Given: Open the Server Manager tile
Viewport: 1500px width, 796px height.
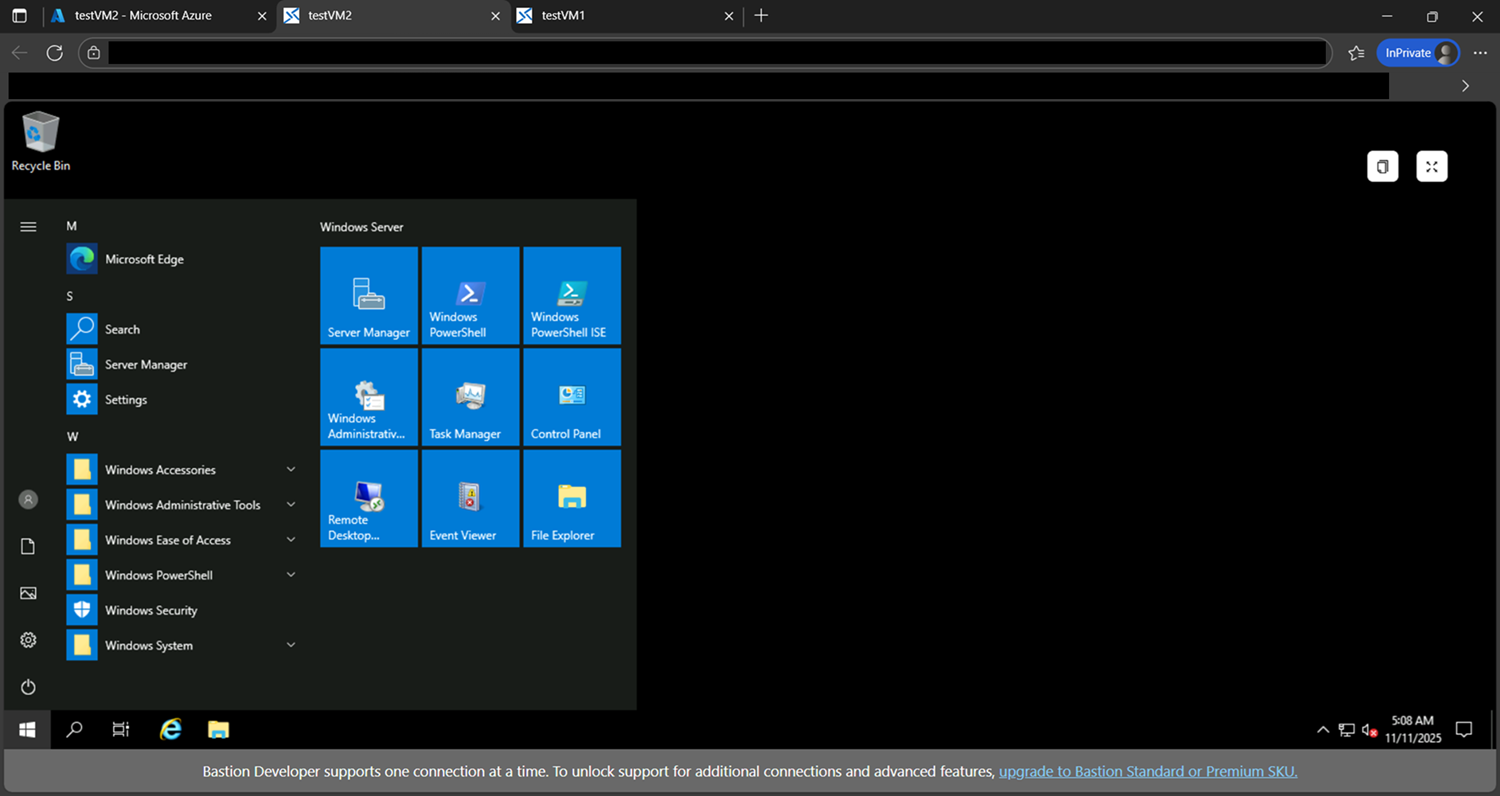Looking at the screenshot, I should tap(369, 295).
